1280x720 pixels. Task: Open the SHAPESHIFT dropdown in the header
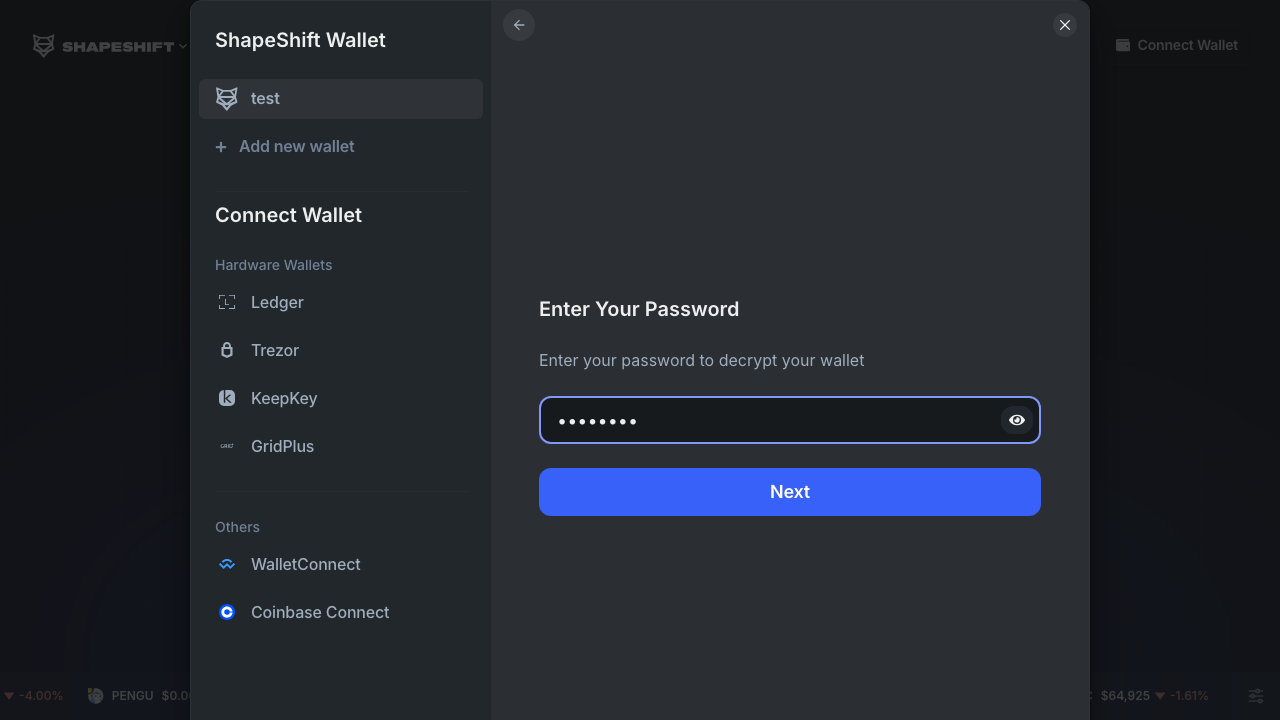[x=110, y=45]
